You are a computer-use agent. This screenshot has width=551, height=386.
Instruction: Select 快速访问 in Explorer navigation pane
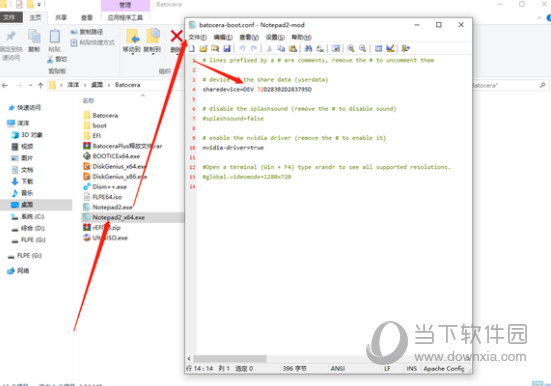click(25, 108)
